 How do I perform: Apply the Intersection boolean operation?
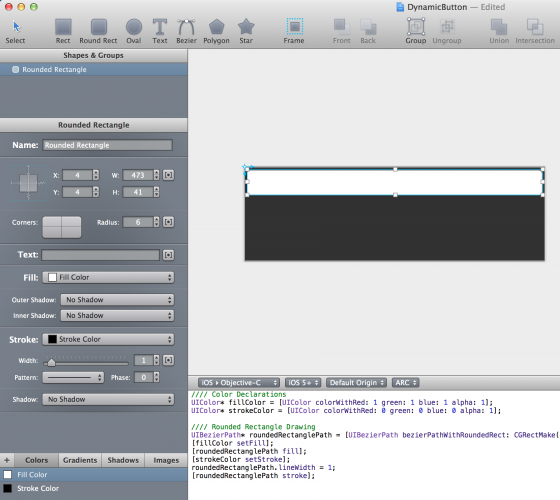coord(535,31)
